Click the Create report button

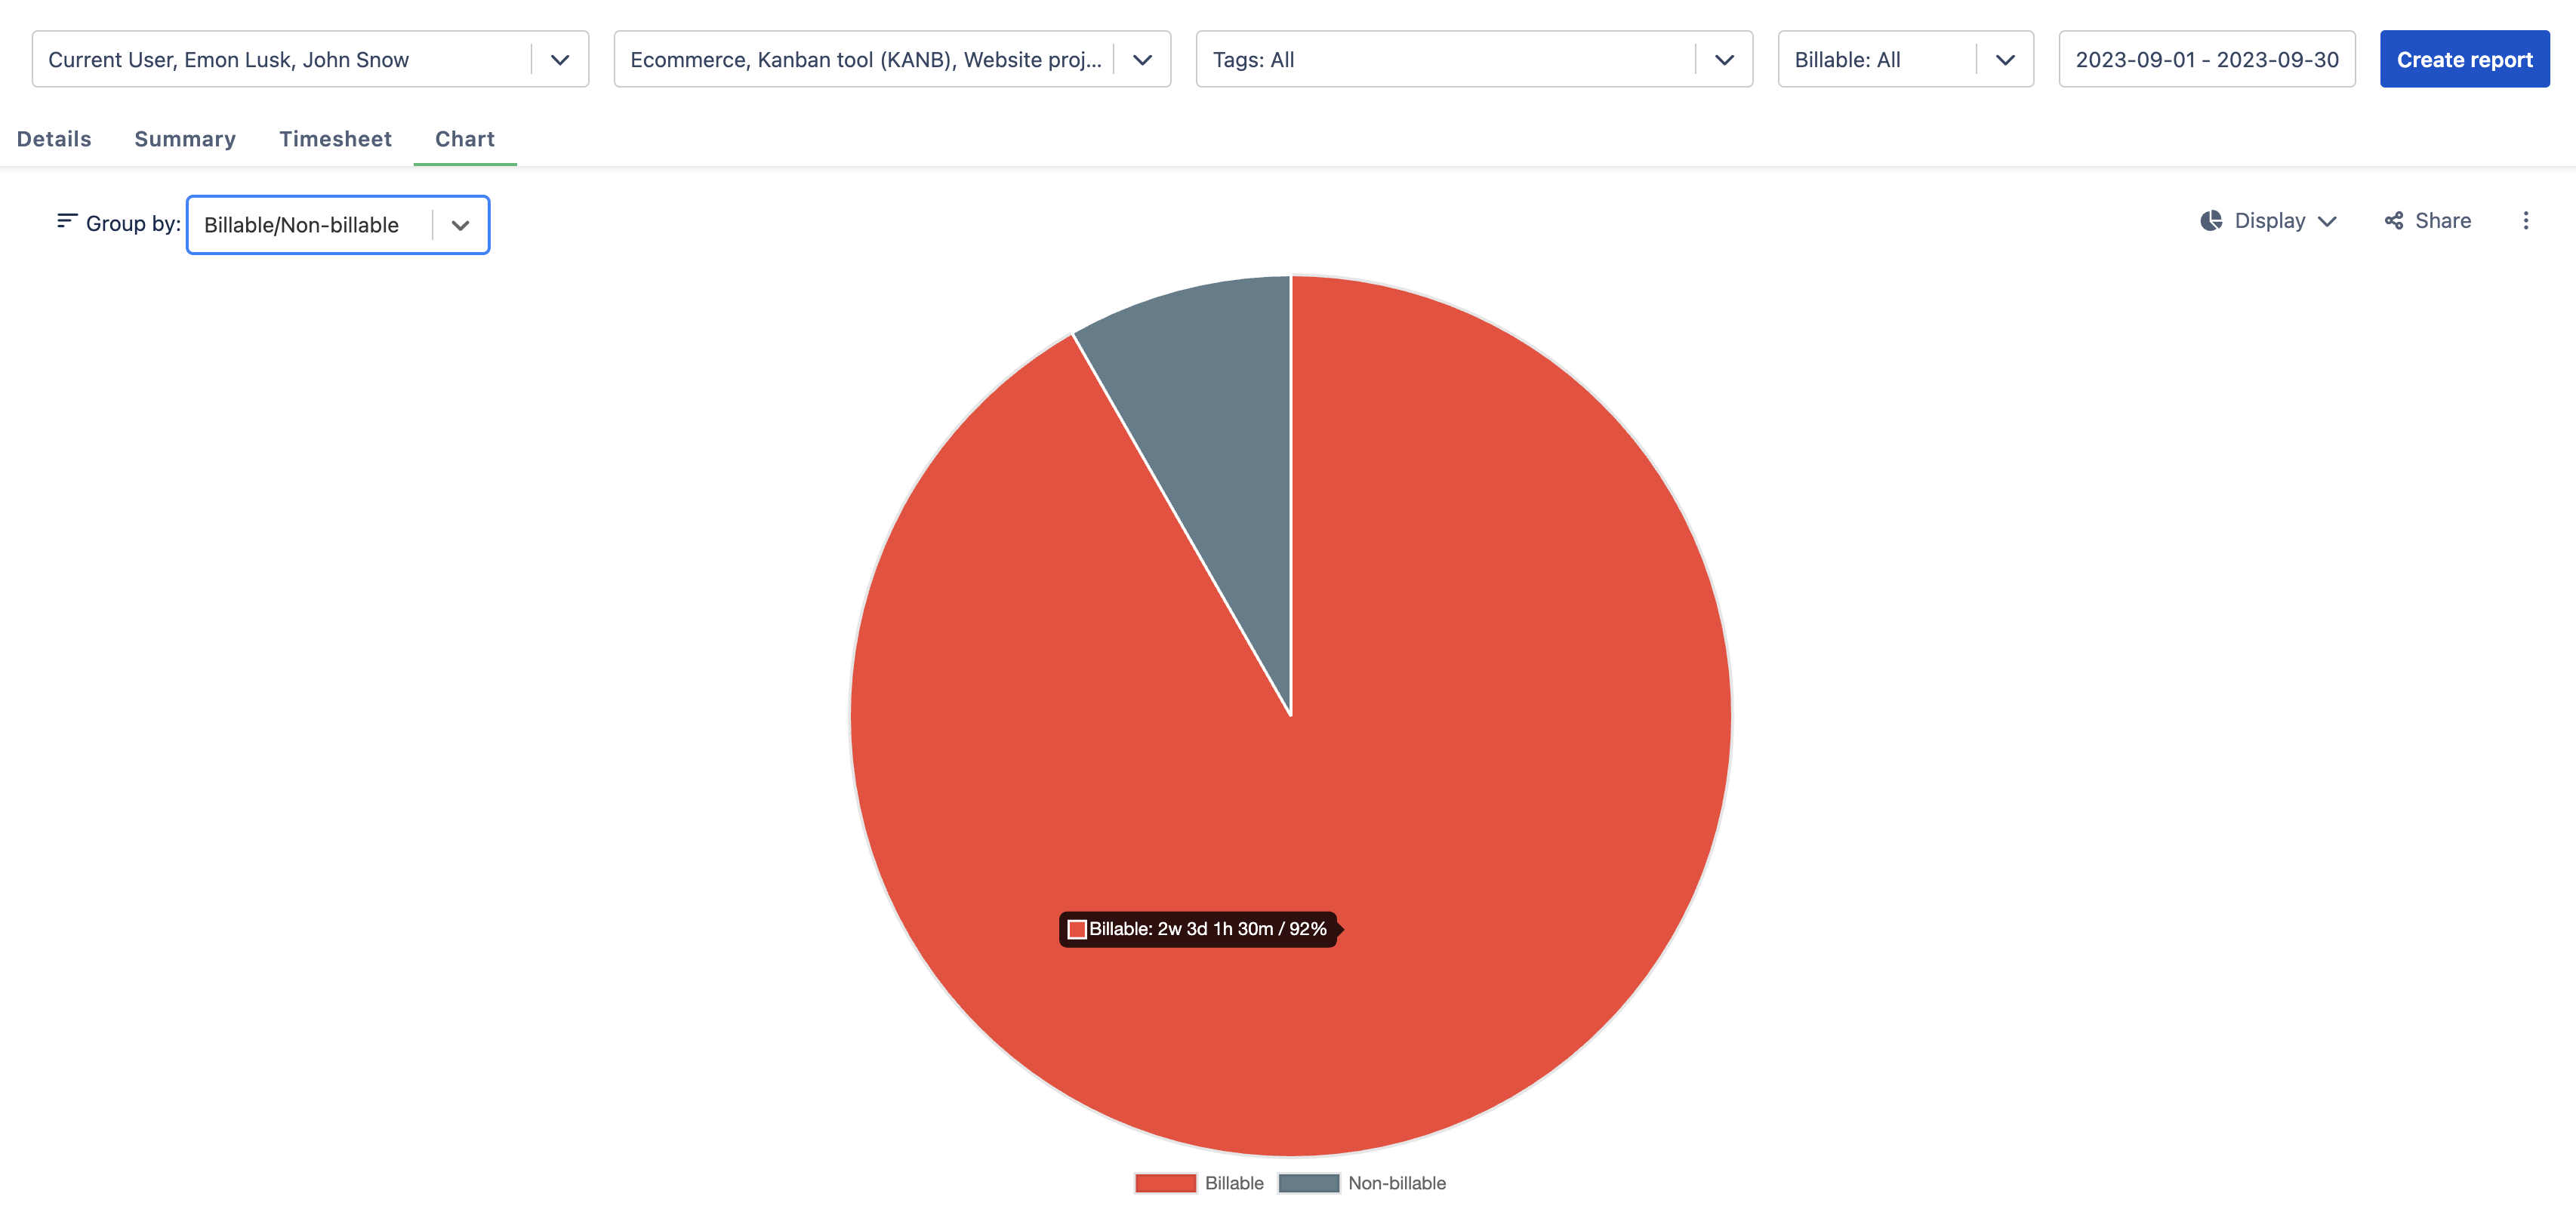point(2464,60)
